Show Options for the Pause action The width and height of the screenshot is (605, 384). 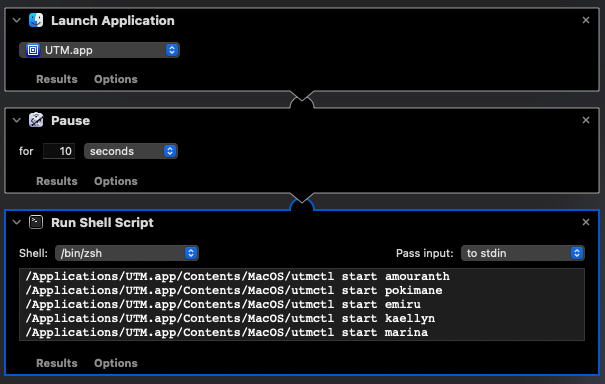tap(116, 181)
